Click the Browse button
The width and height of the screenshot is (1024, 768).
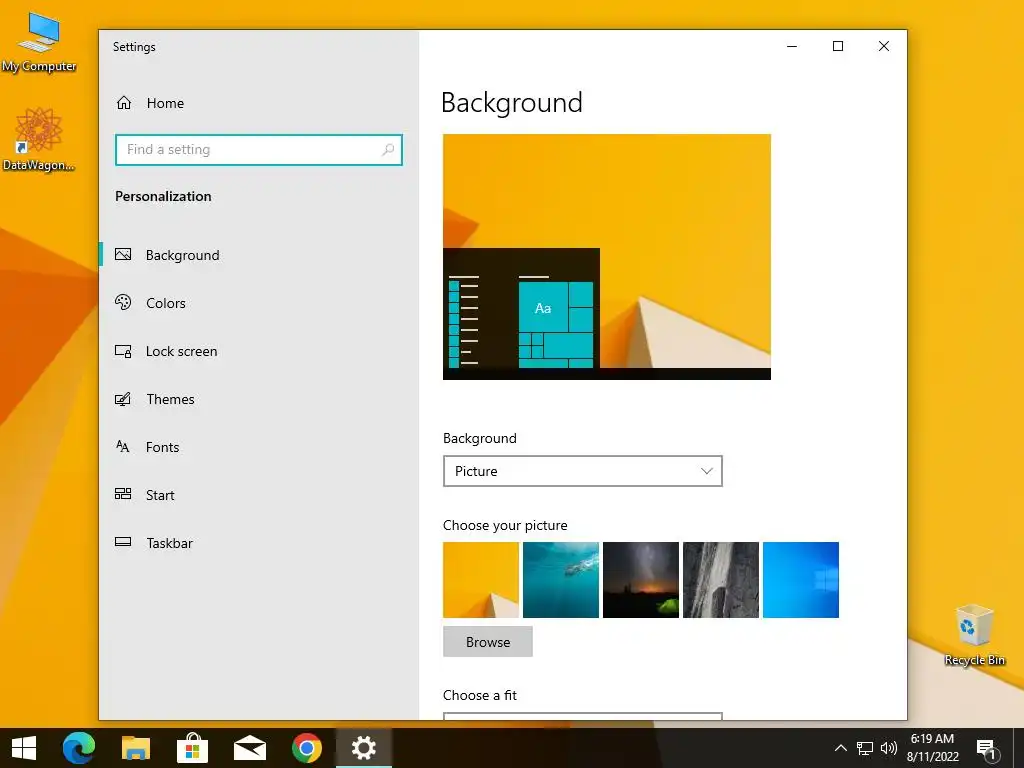pos(488,642)
